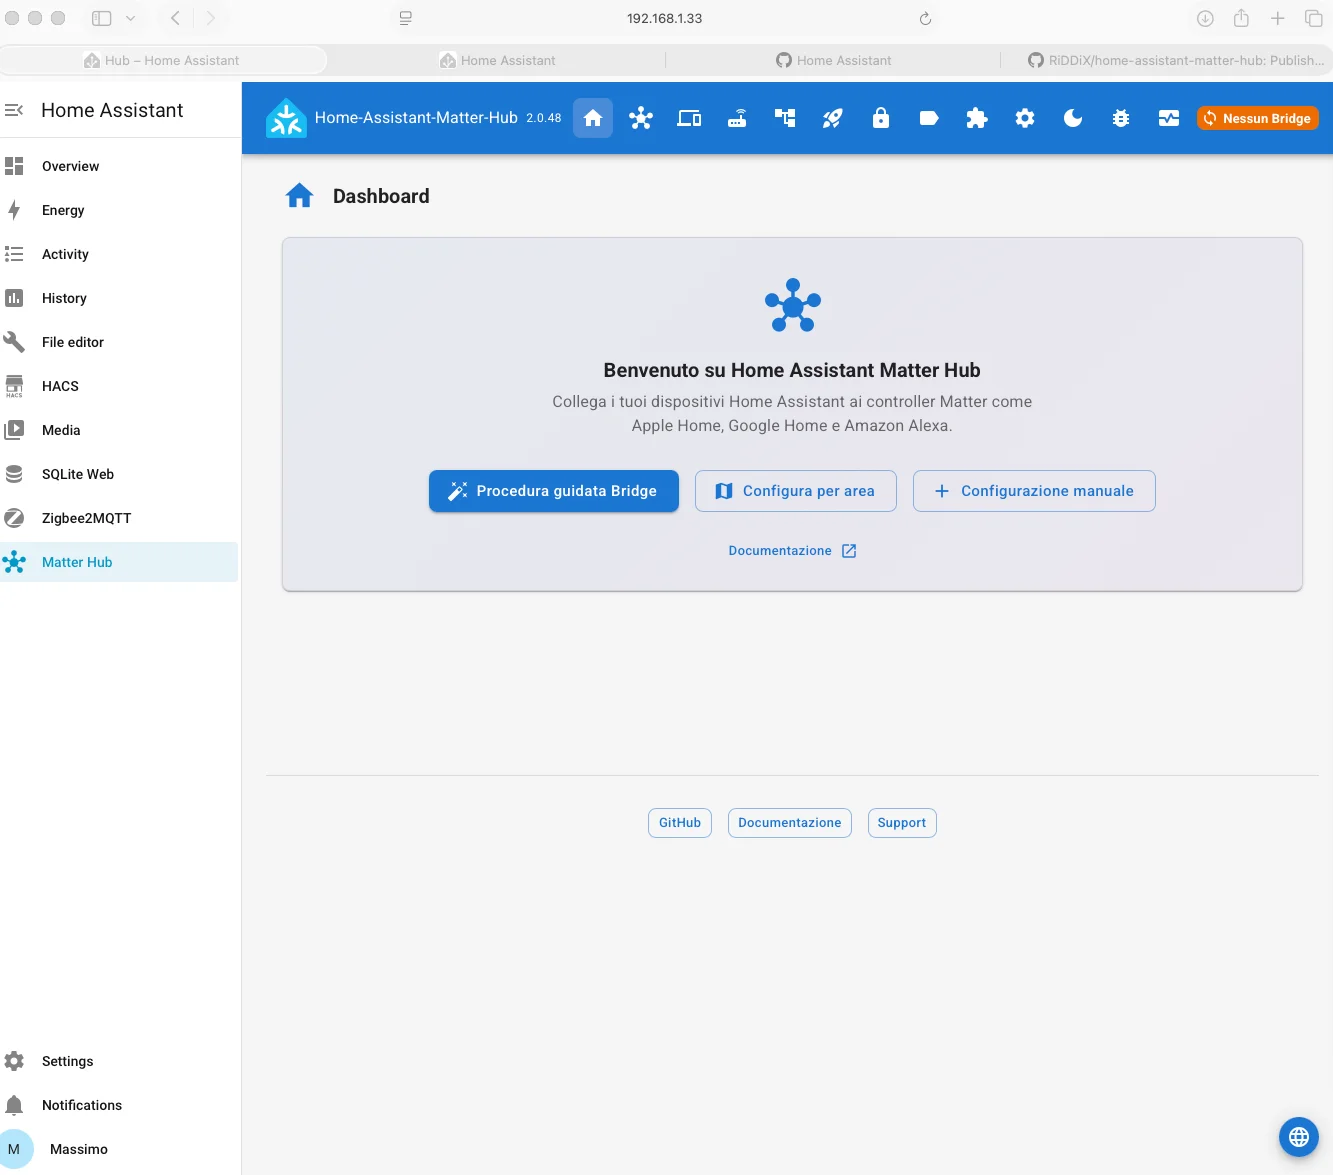Viewport: 1333px width, 1175px height.
Task: Start Procedura guidata Bridge wizard
Action: tap(554, 491)
